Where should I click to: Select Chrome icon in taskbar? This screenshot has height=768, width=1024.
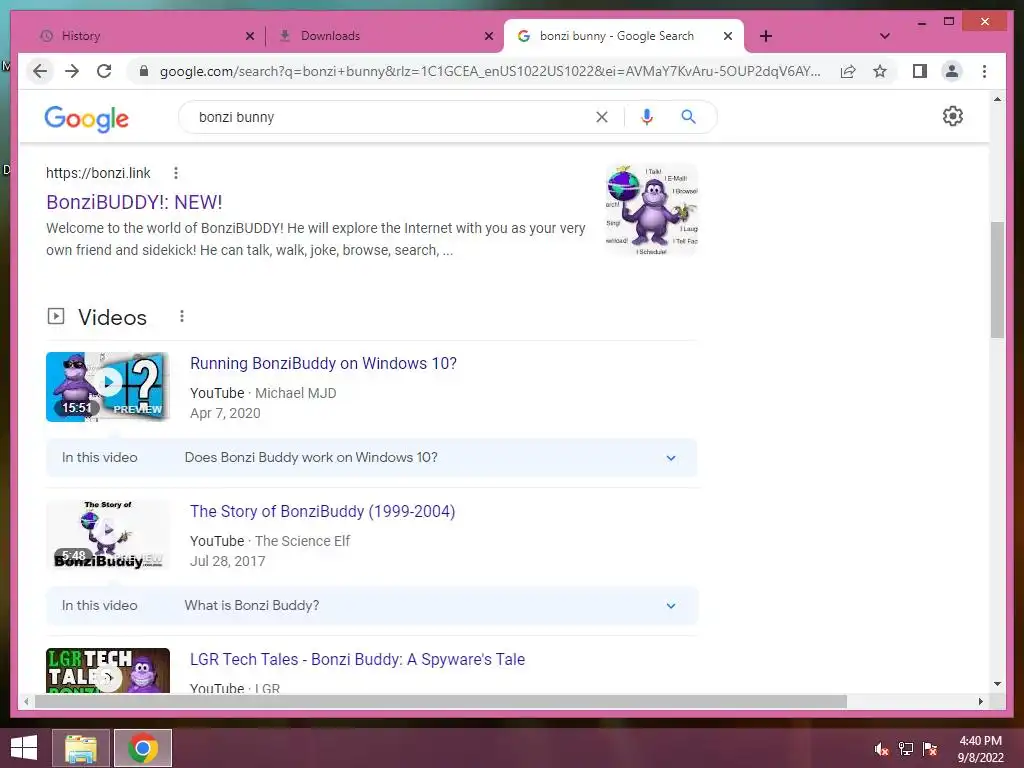coord(143,748)
